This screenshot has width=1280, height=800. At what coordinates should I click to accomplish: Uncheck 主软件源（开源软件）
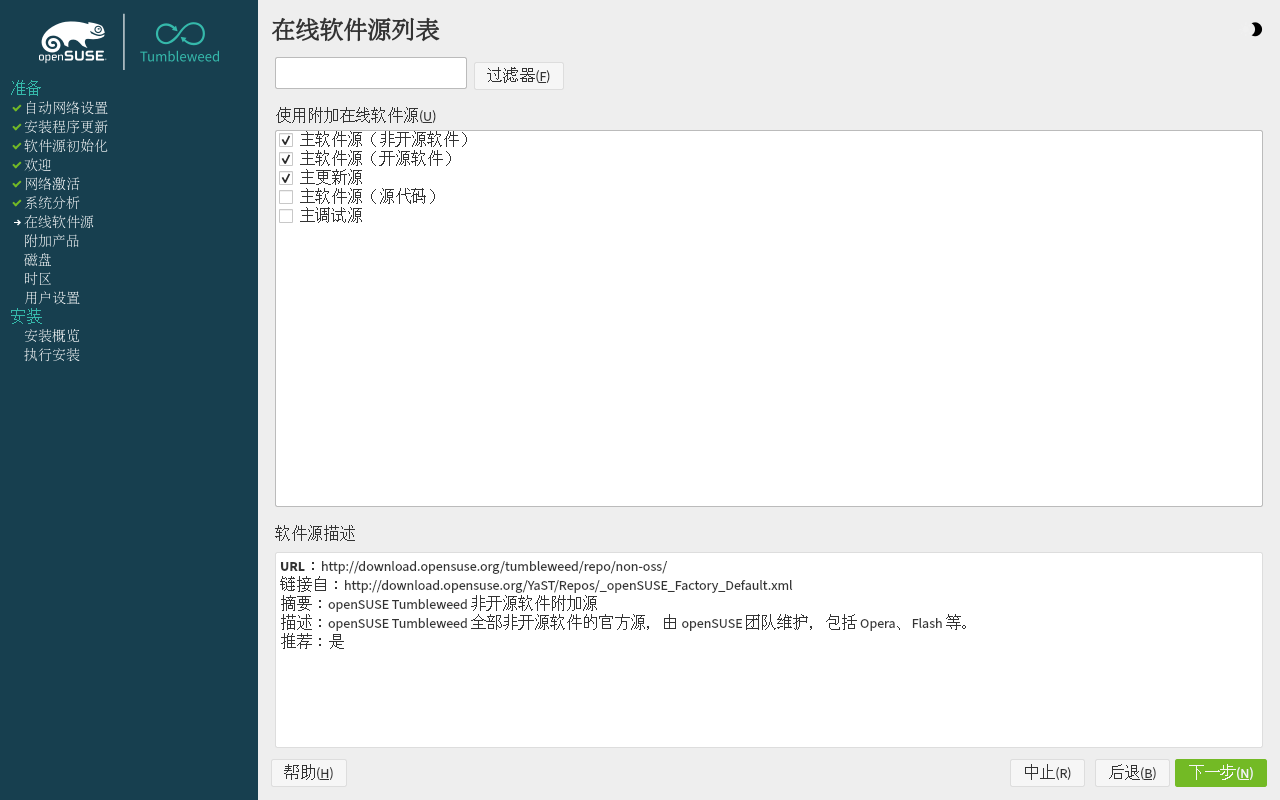coord(285,158)
